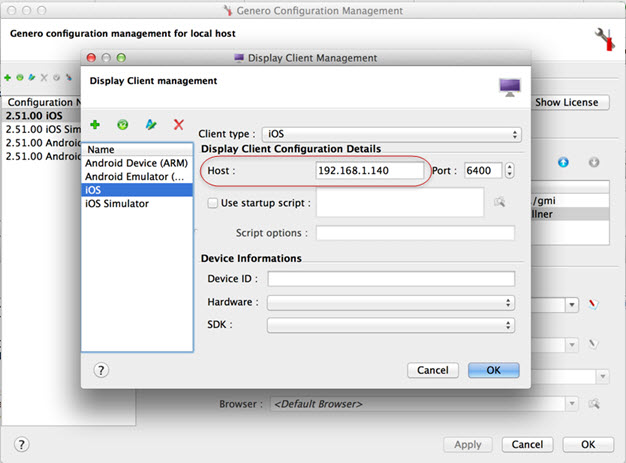Image resolution: width=626 pixels, height=463 pixels.
Task: Click the help question mark in dialog
Action: pos(101,370)
